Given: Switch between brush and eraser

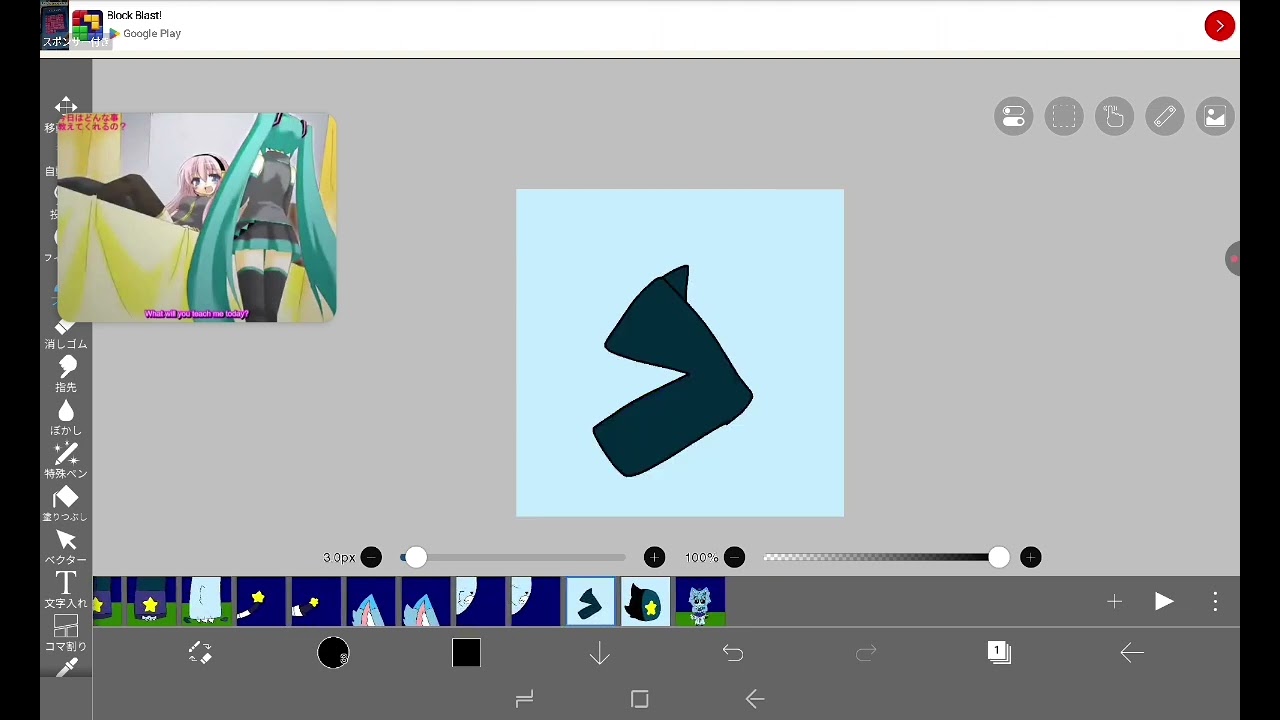Looking at the screenshot, I should [200, 653].
